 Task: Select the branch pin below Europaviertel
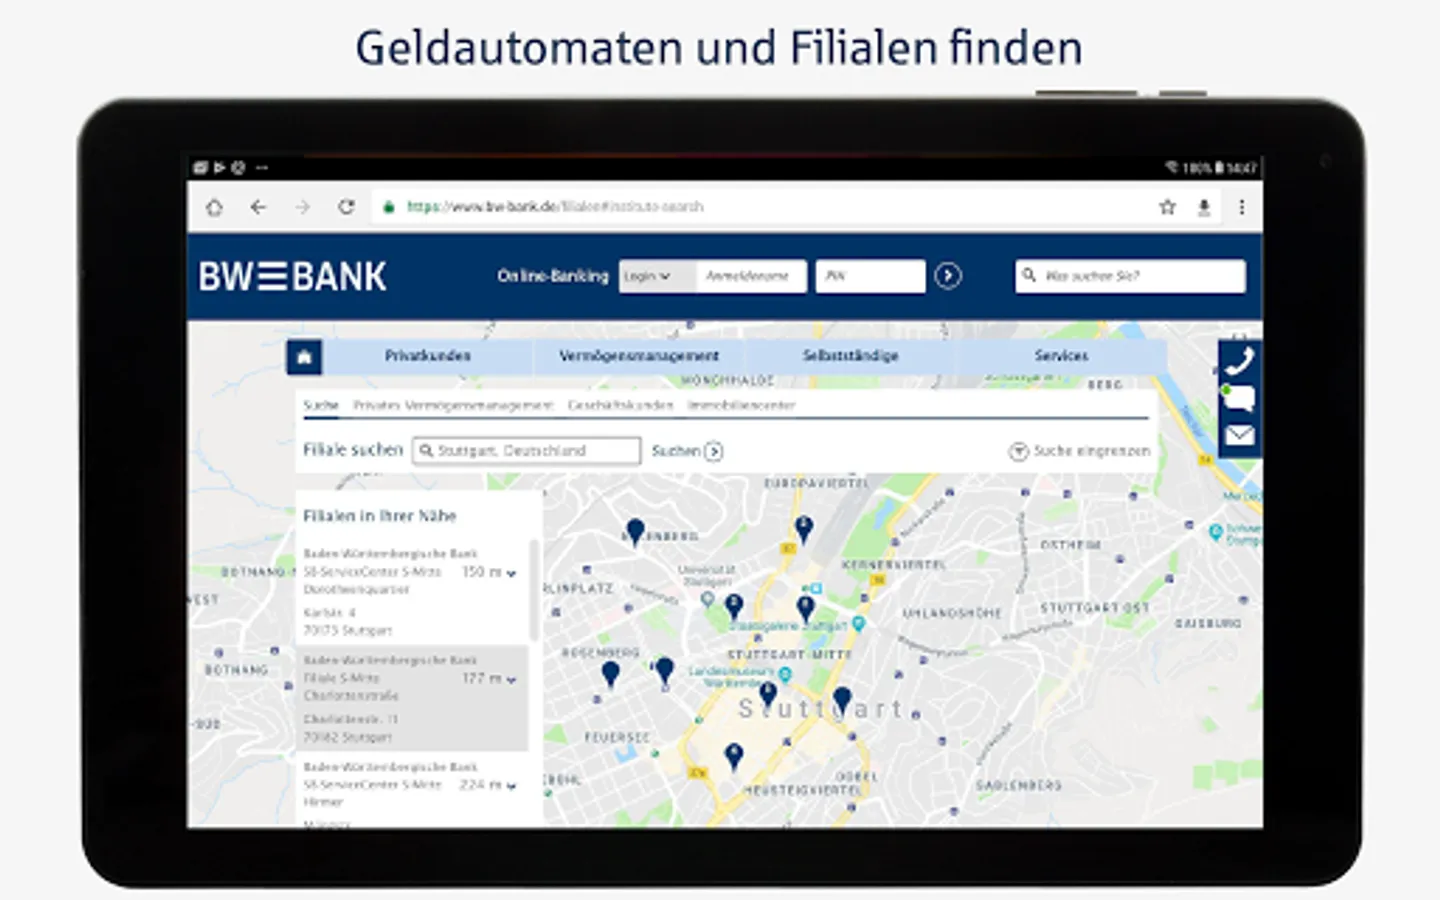tap(803, 528)
